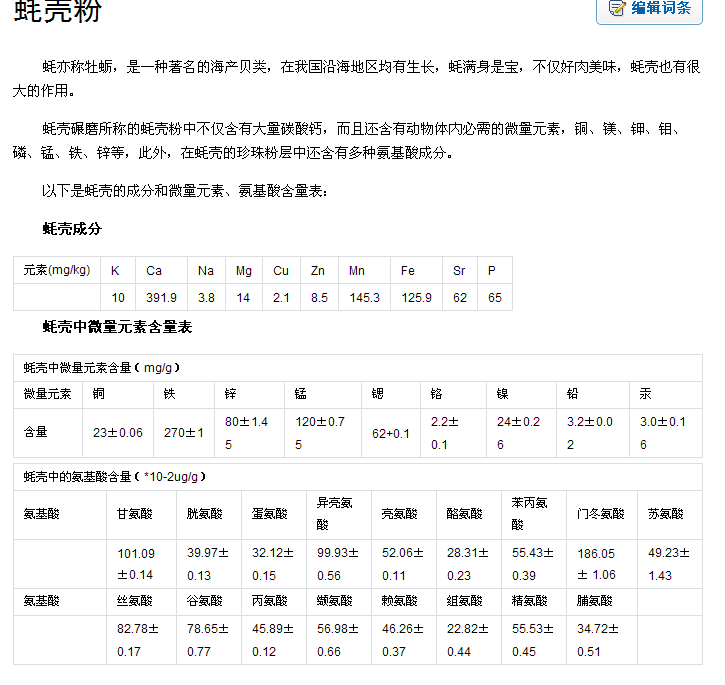Viewport: 725px width, 685px height.
Task: Click the 甘氨酸 amino acid header
Action: [x=141, y=514]
